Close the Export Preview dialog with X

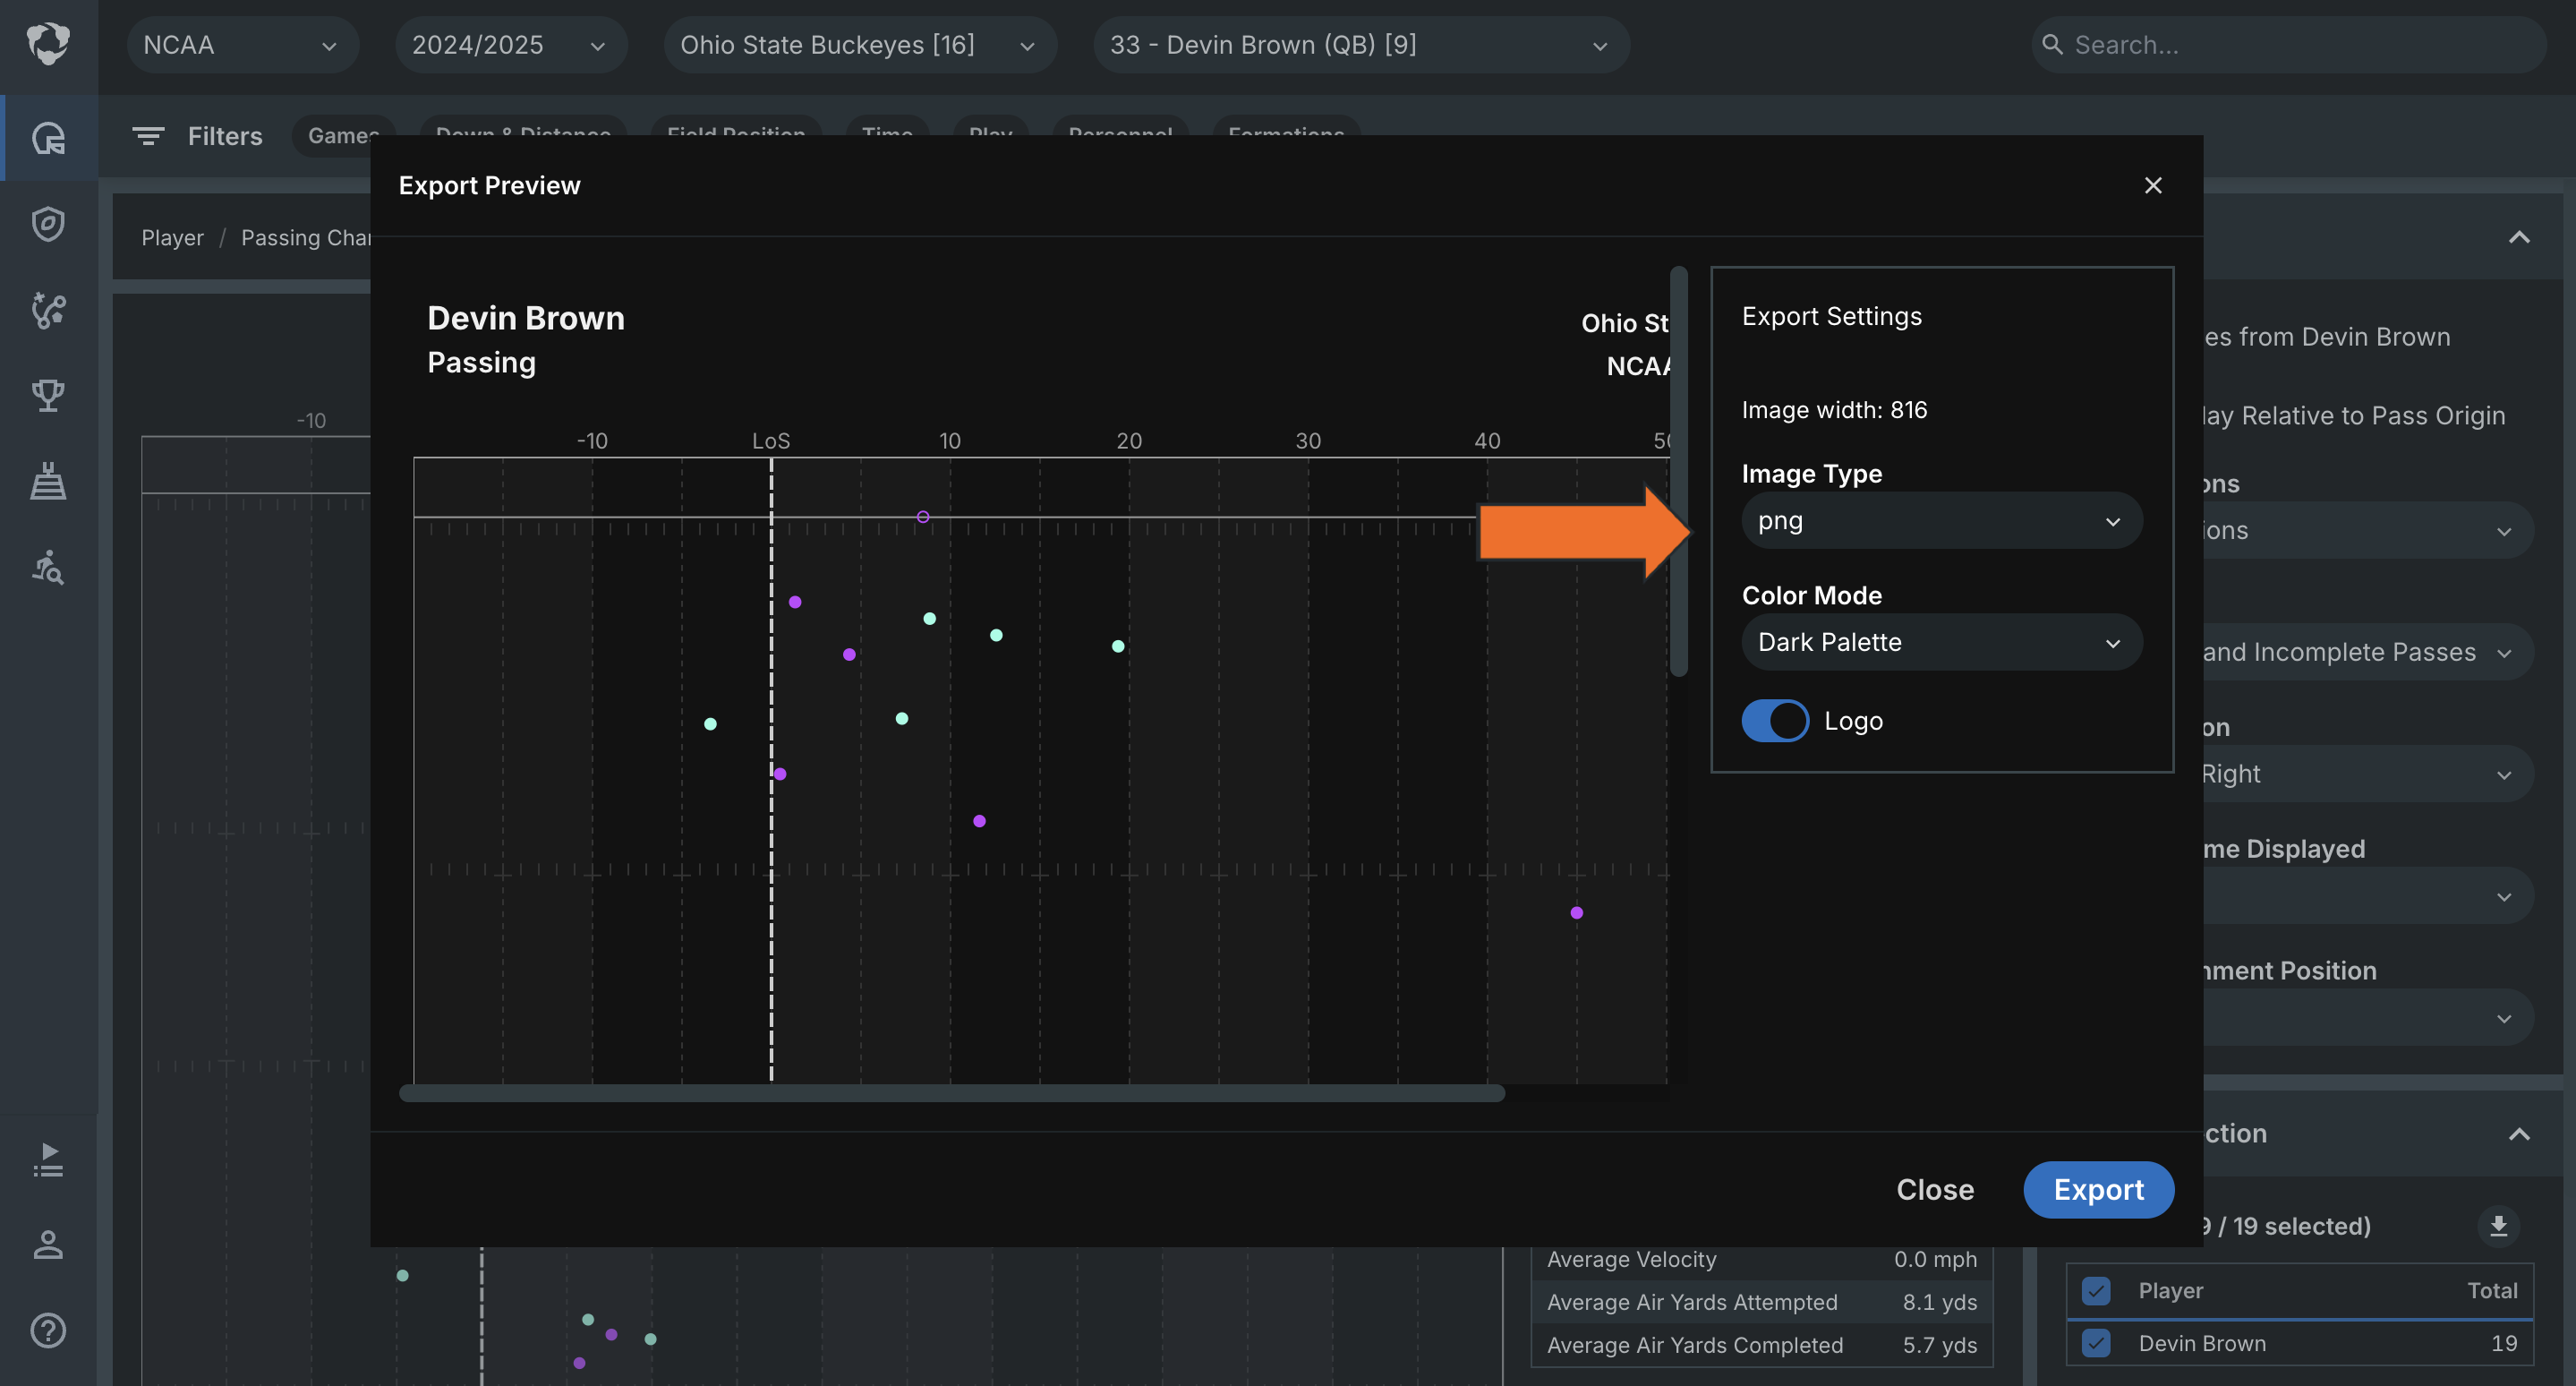(2153, 185)
